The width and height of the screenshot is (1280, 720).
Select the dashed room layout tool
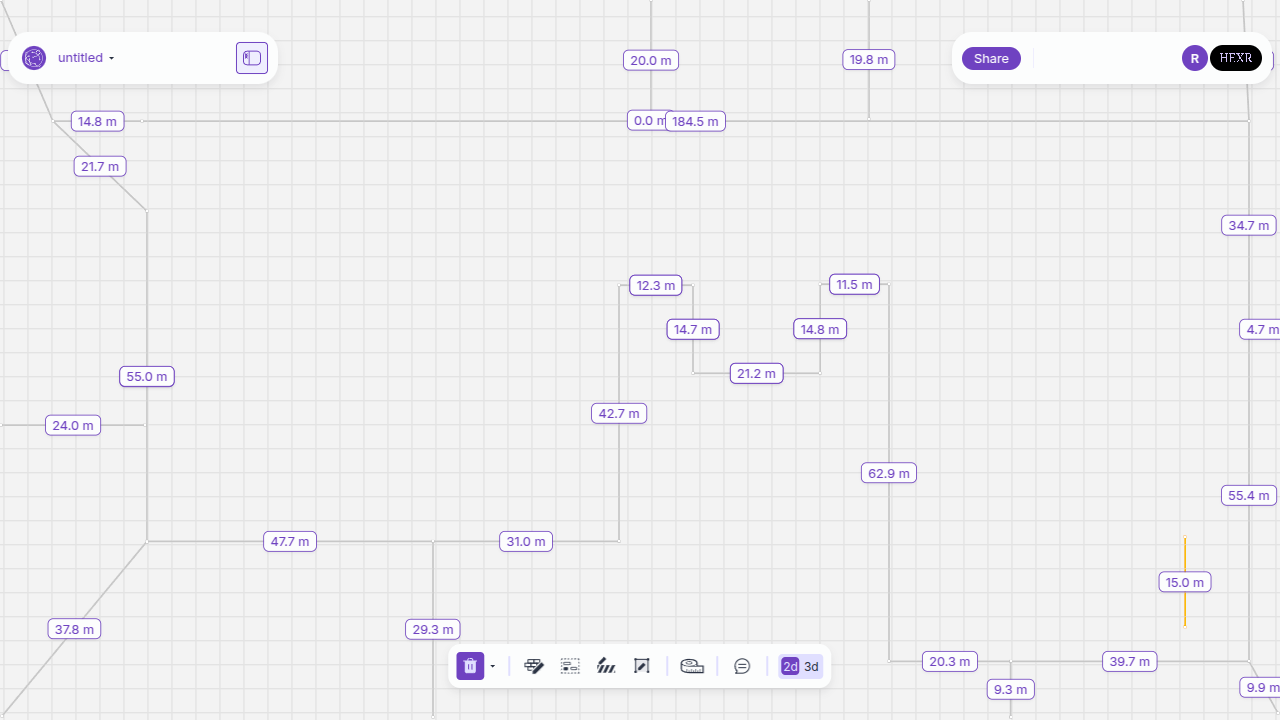point(570,666)
